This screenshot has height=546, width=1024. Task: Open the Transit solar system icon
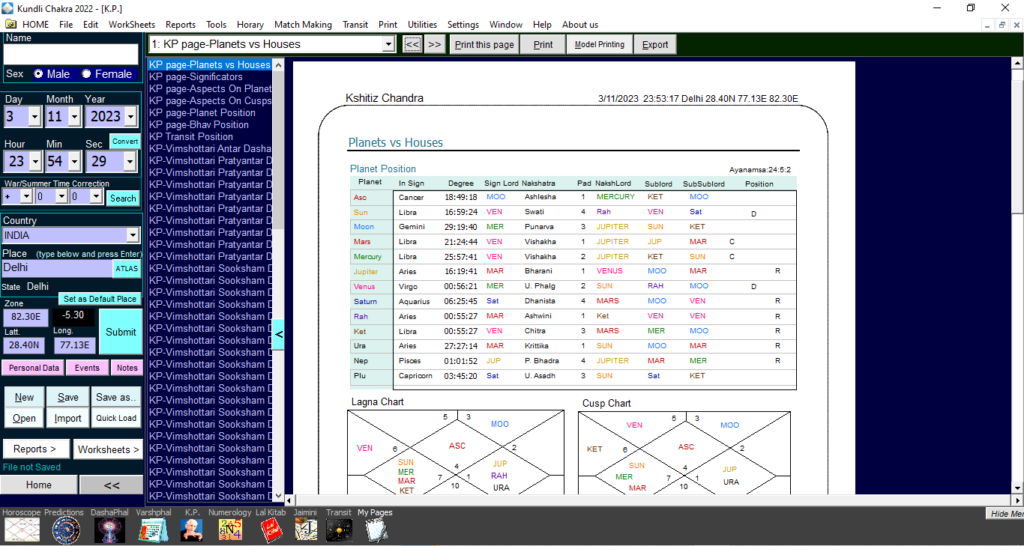tap(339, 530)
